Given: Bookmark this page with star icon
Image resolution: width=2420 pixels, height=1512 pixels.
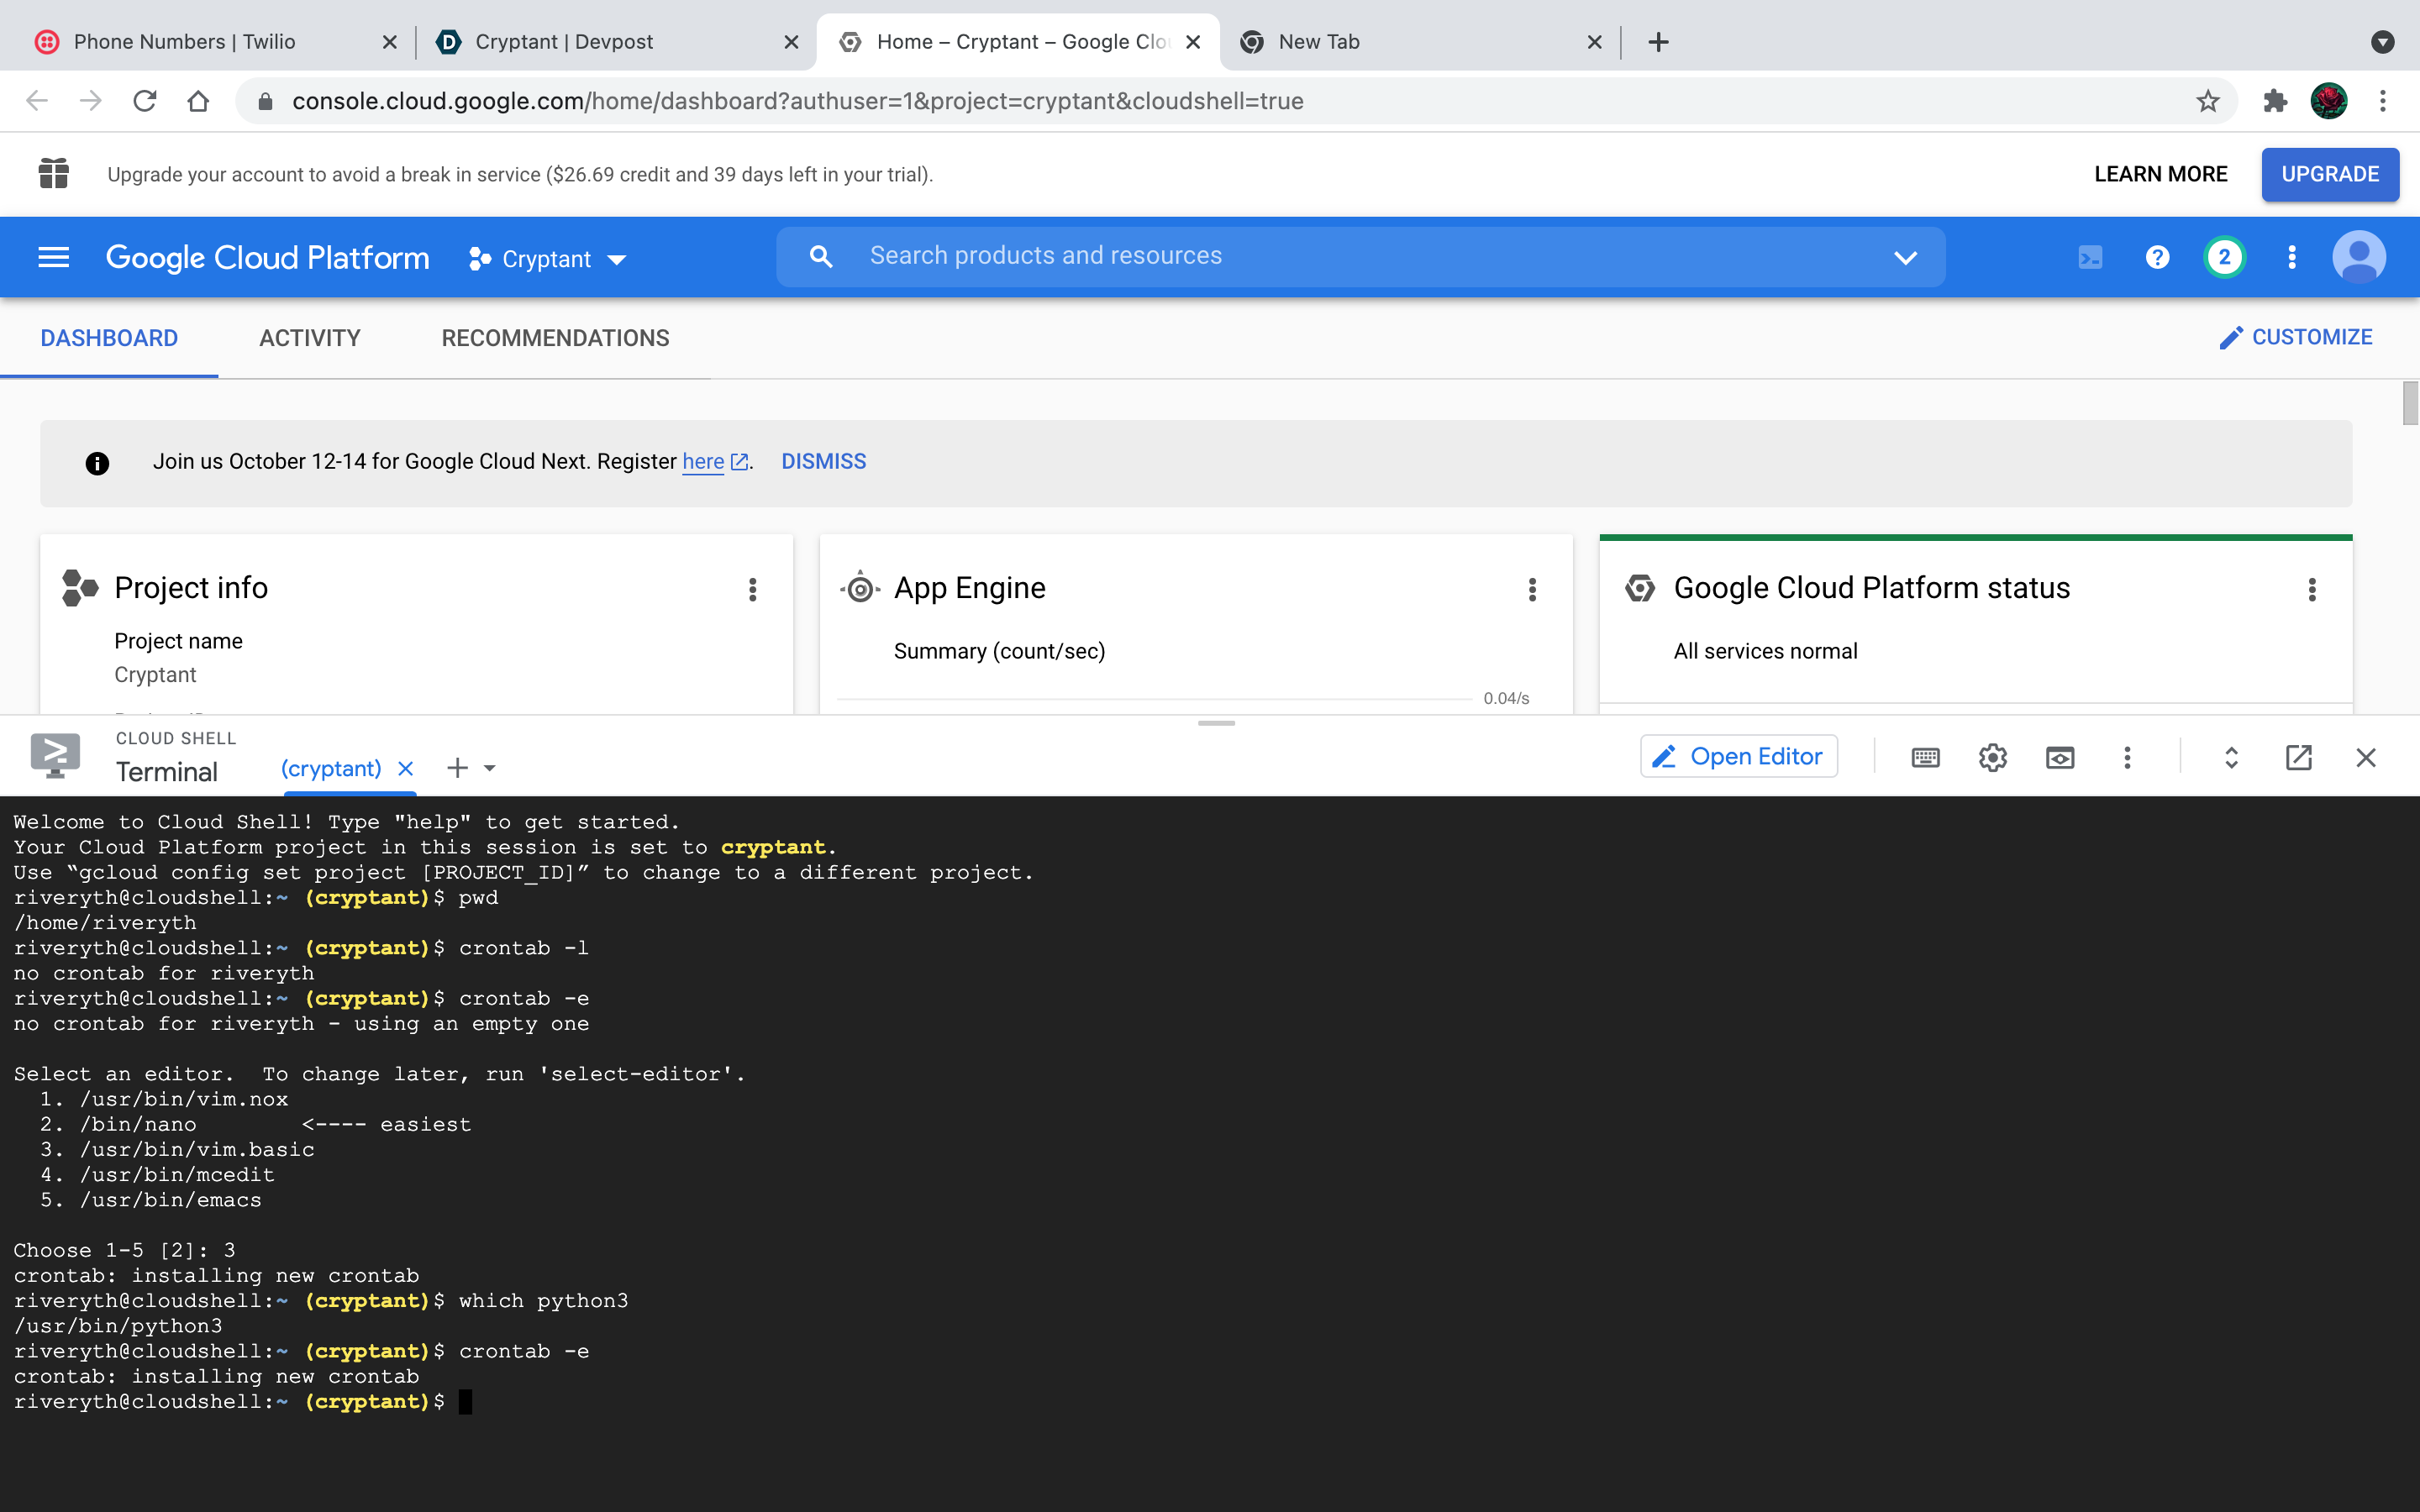Looking at the screenshot, I should tap(2208, 101).
